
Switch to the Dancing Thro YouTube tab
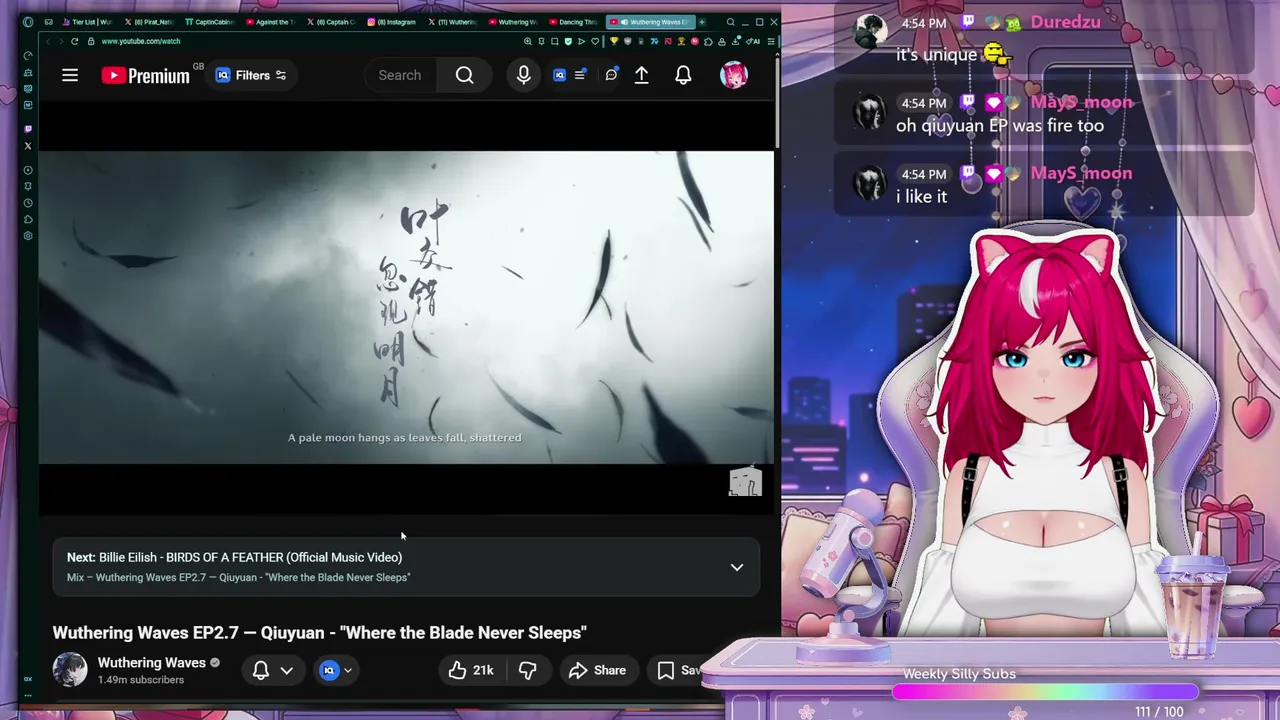coord(574,22)
